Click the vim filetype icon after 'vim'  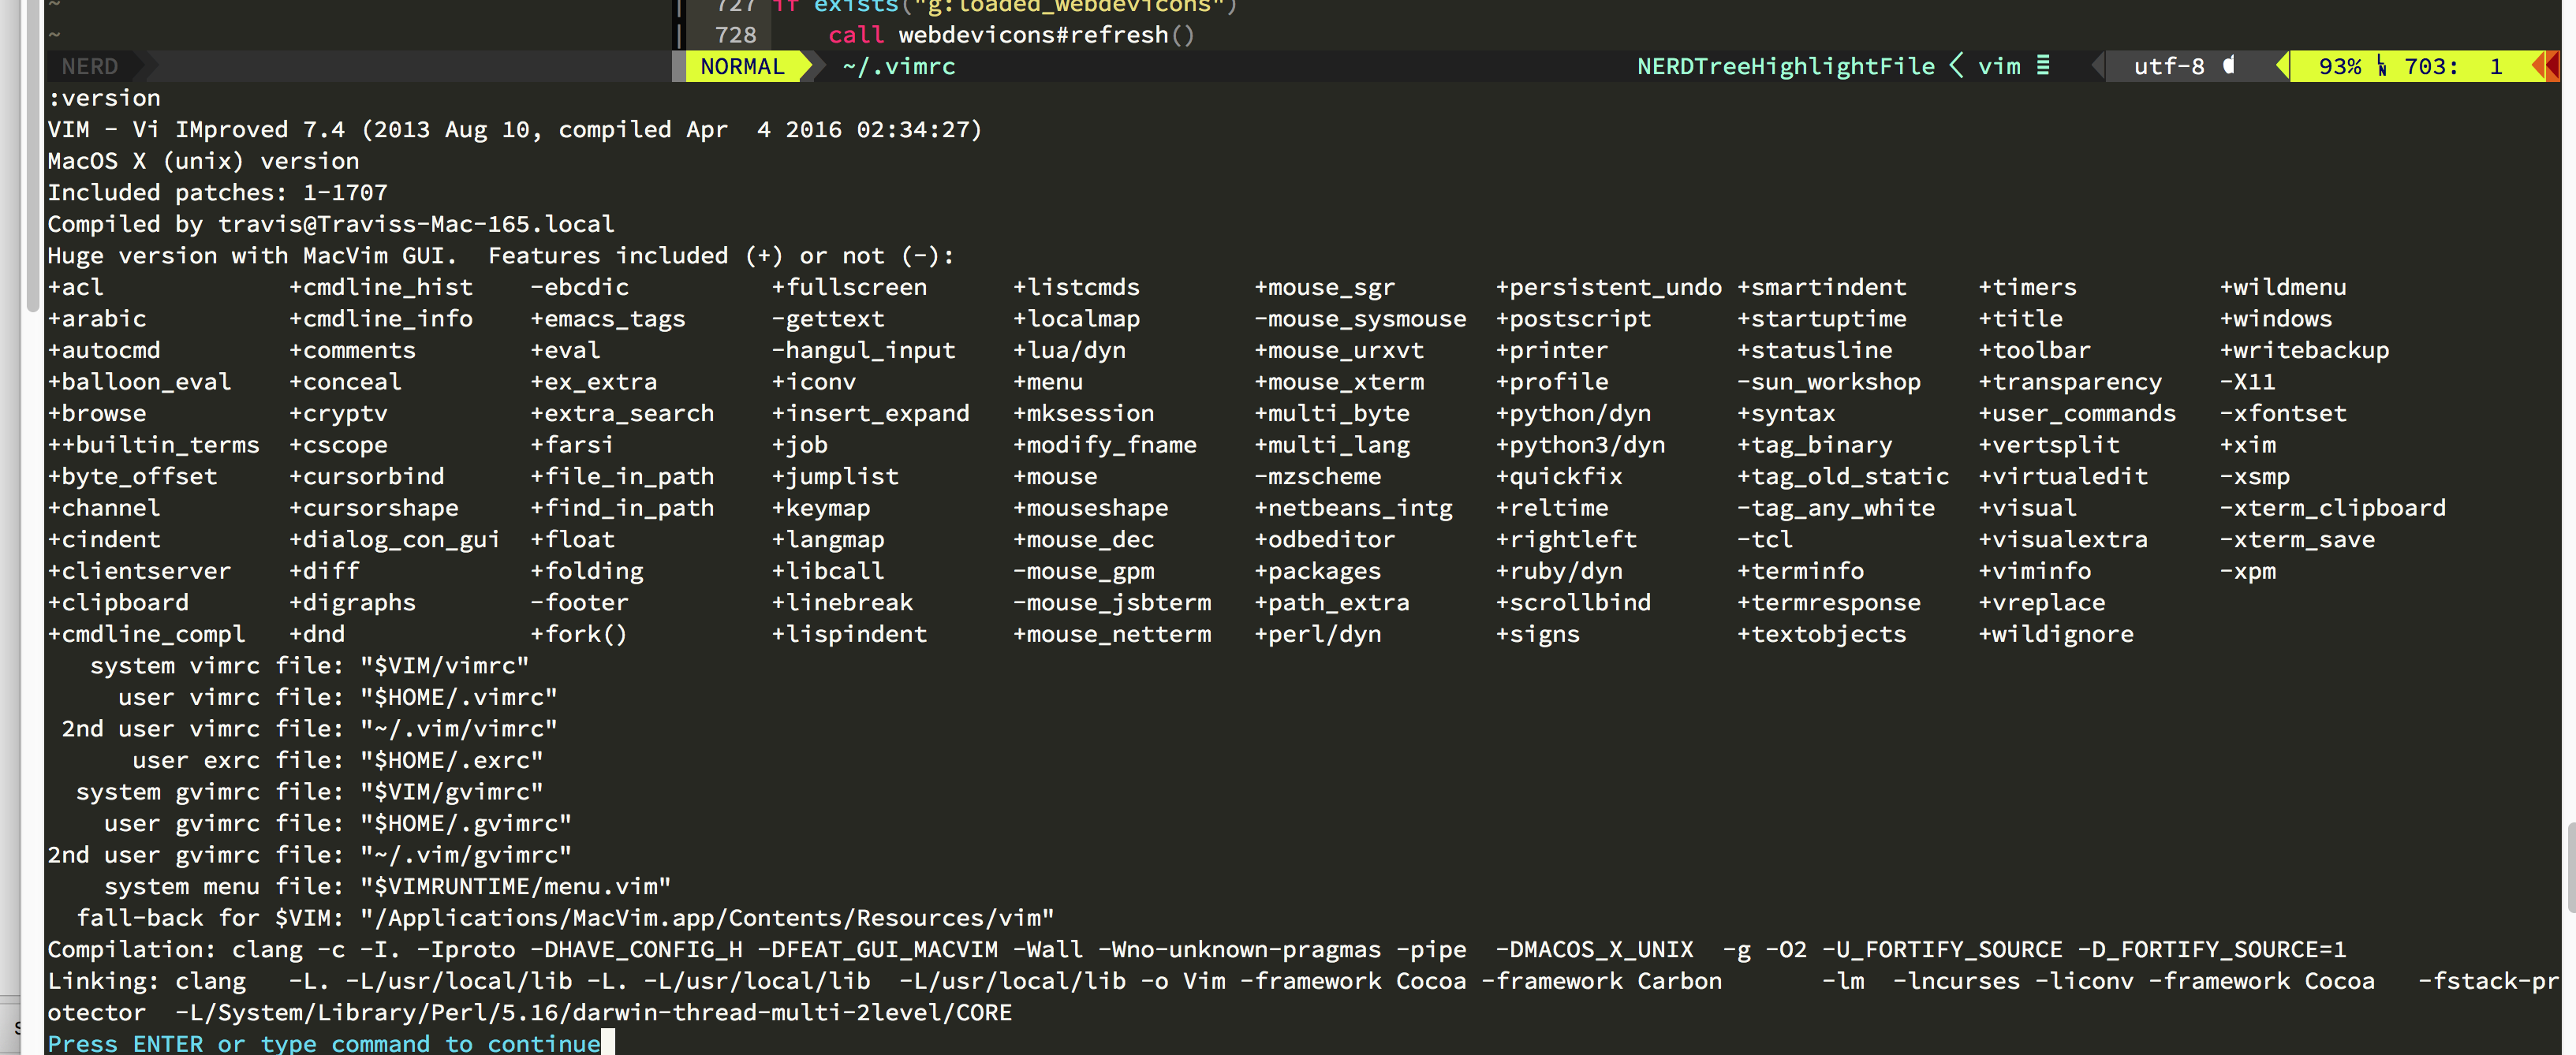click(x=2043, y=66)
